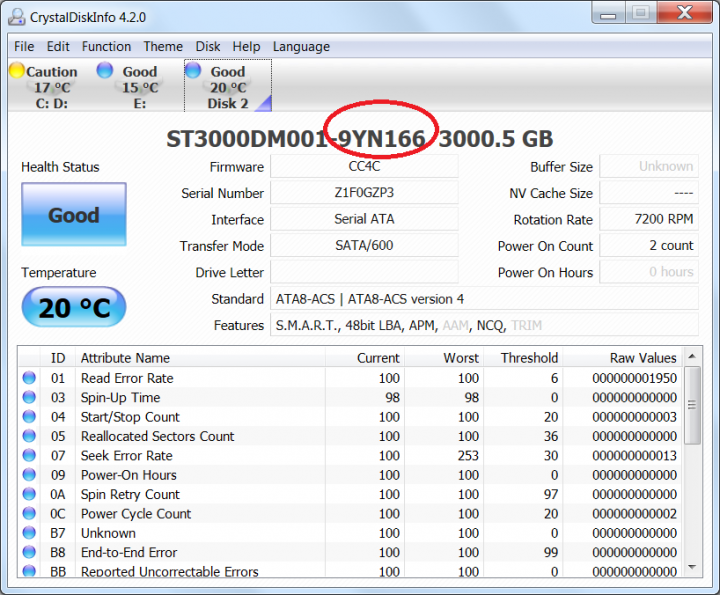Click status orb for Read Error Rate

coord(29,377)
